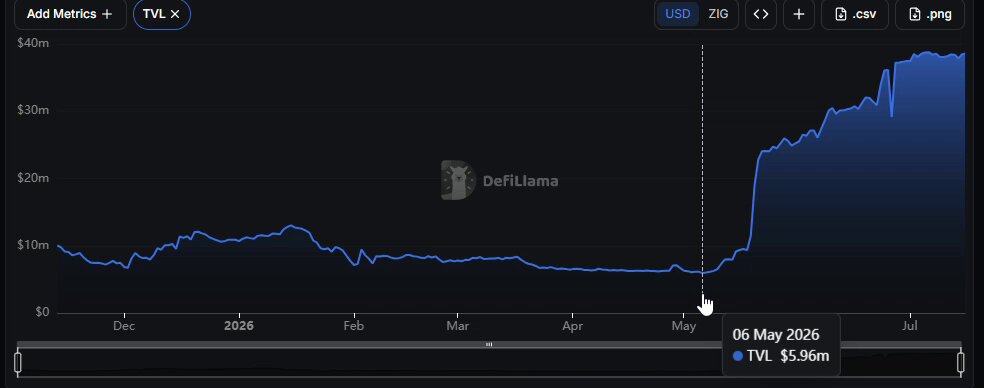
Task: Click the plus icon next to embed
Action: click(799, 14)
